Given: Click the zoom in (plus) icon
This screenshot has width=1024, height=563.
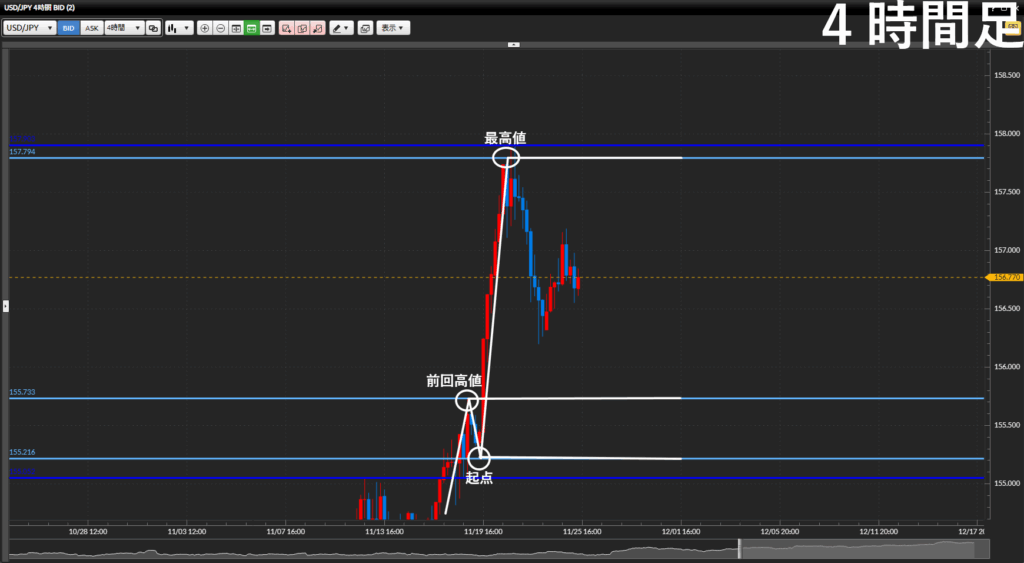Looking at the screenshot, I should [205, 28].
